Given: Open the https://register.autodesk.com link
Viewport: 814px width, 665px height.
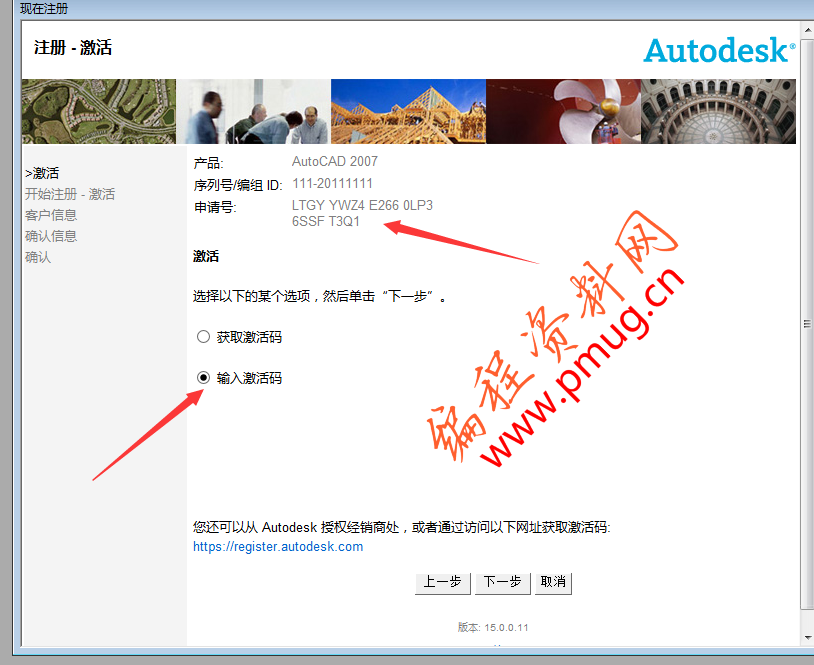Looking at the screenshot, I should pyautogui.click(x=278, y=547).
